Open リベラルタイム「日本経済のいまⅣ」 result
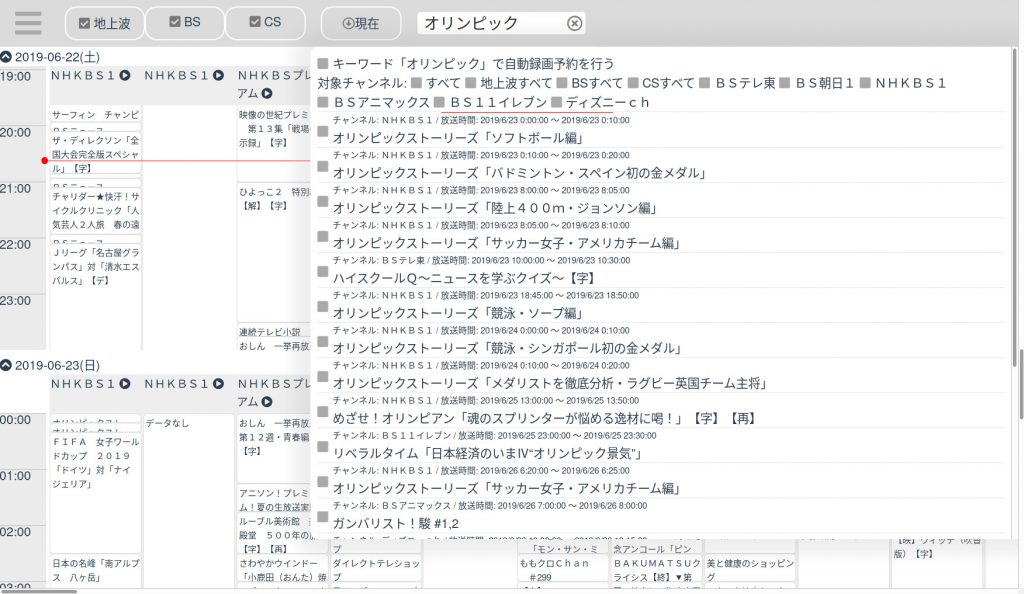 488,453
